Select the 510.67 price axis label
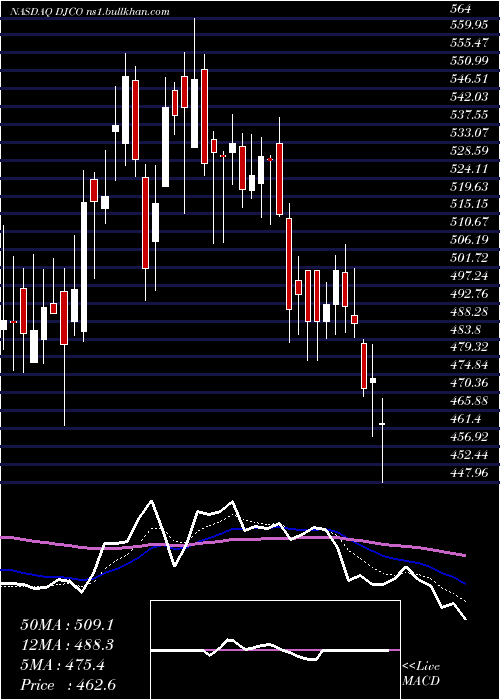500x700 pixels. [469, 222]
